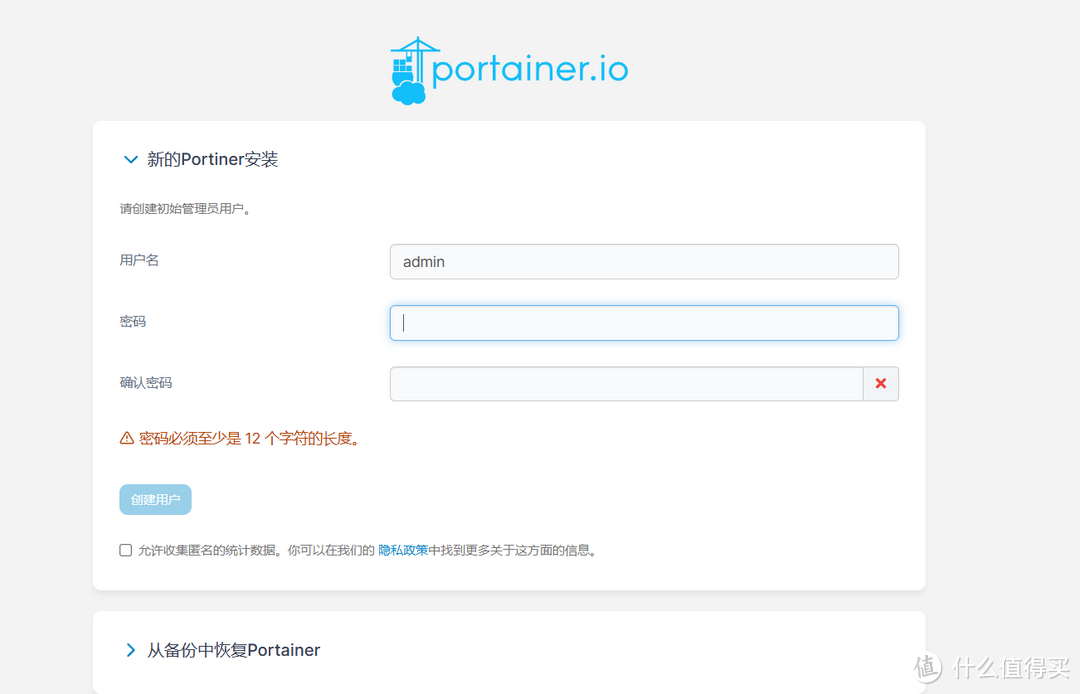The image size is (1080, 694).
Task: Click the portainer.io logo
Action: [x=509, y=70]
